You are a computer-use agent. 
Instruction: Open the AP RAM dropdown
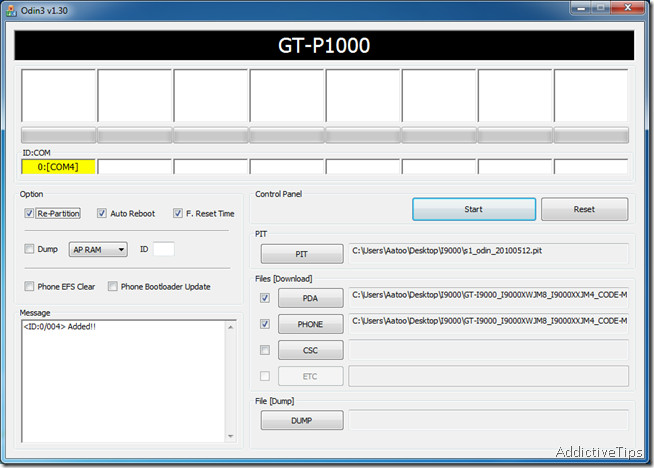point(98,249)
